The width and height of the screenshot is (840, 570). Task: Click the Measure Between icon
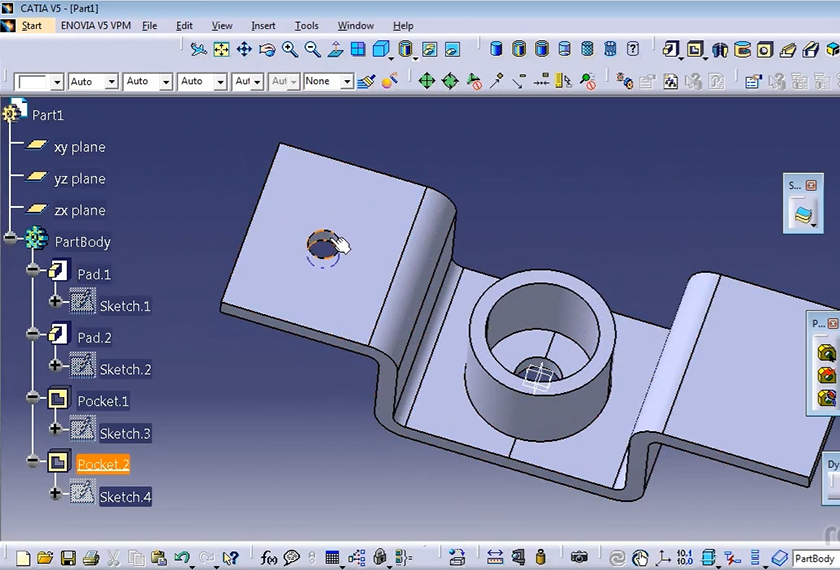click(x=495, y=558)
